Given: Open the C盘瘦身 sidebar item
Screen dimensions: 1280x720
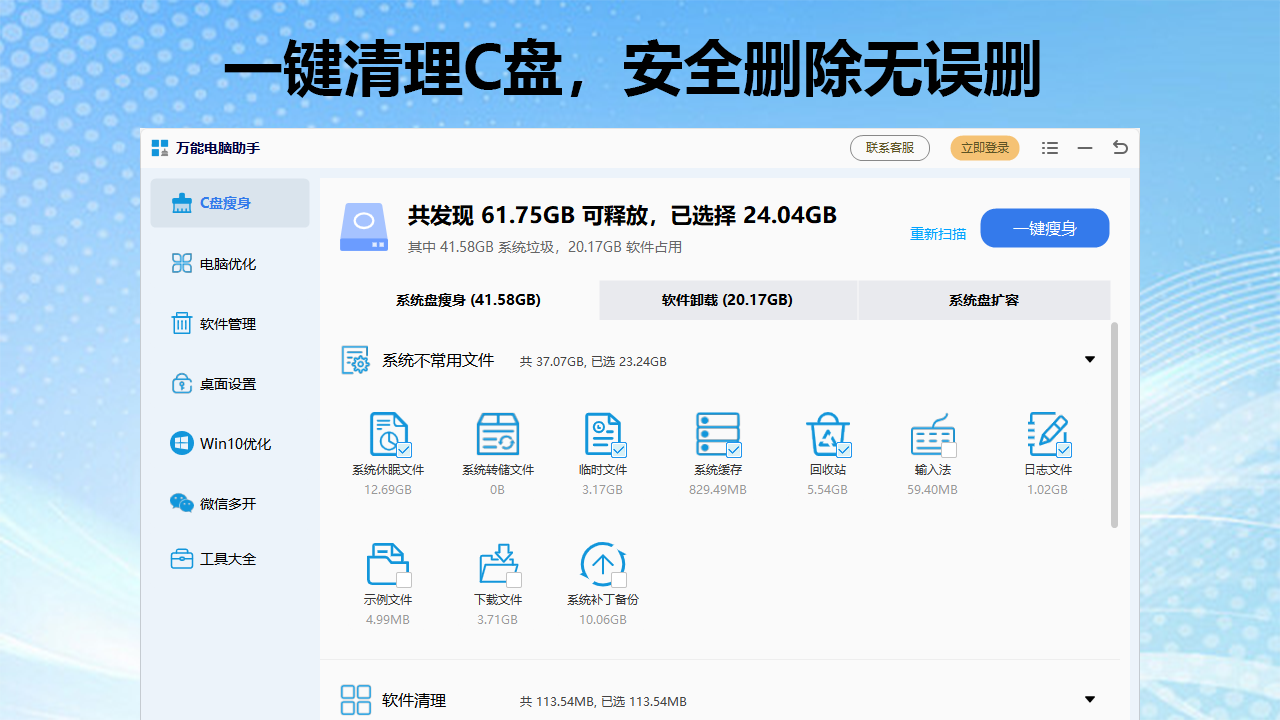Looking at the screenshot, I should tap(230, 203).
